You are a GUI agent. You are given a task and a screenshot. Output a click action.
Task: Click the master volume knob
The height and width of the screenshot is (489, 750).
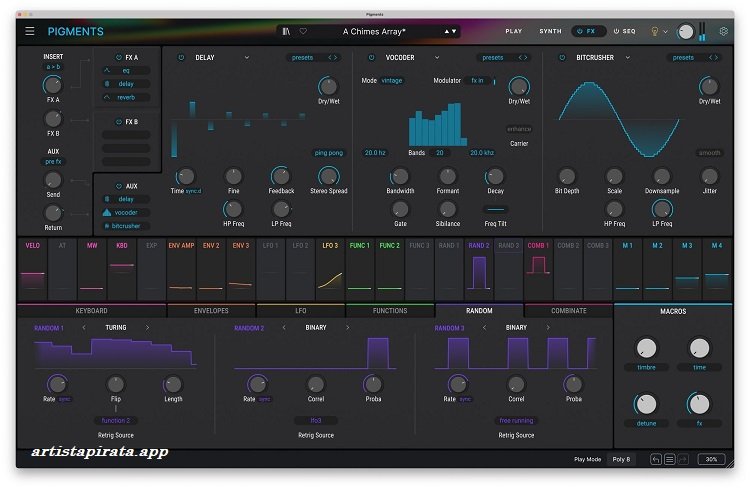pyautogui.click(x=685, y=32)
